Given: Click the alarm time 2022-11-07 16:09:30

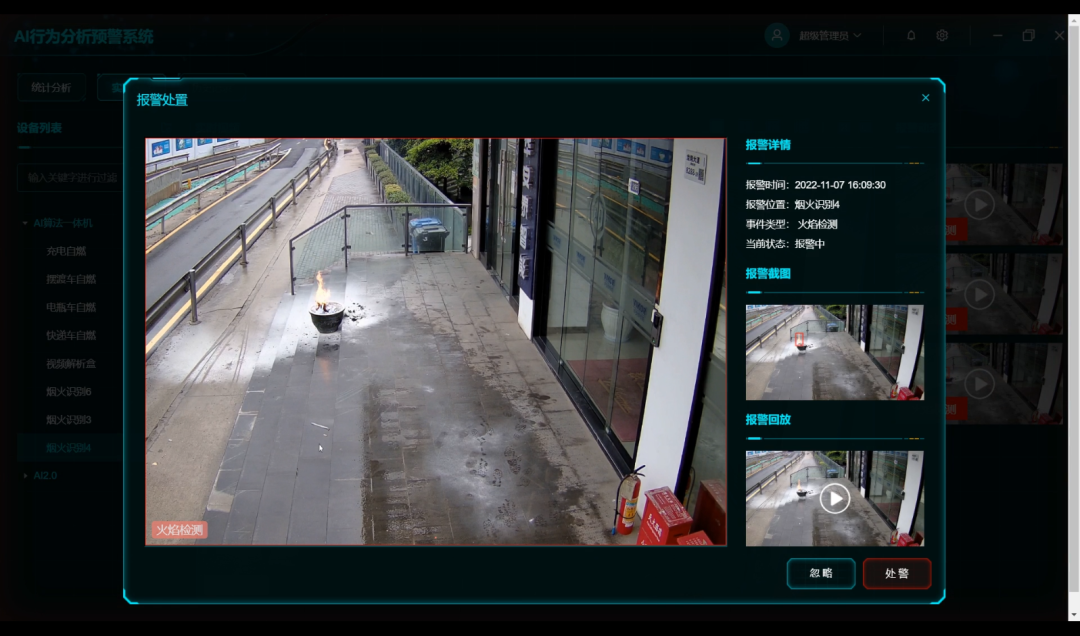Looking at the screenshot, I should (x=840, y=185).
